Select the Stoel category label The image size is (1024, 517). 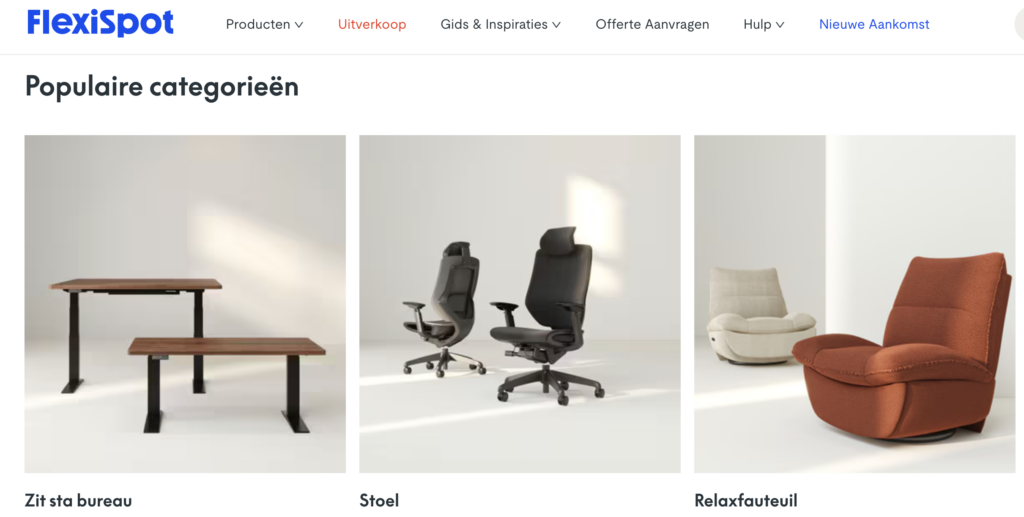click(x=379, y=501)
